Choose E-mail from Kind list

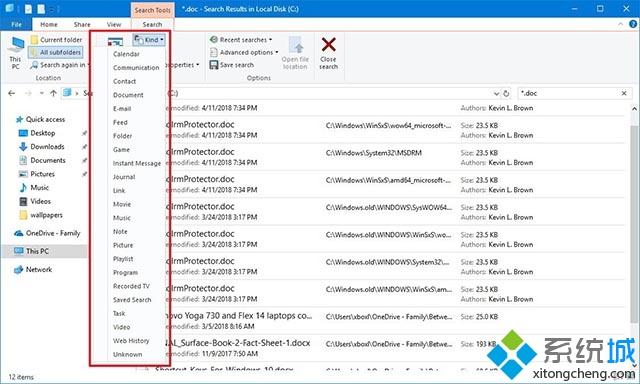tap(122, 109)
